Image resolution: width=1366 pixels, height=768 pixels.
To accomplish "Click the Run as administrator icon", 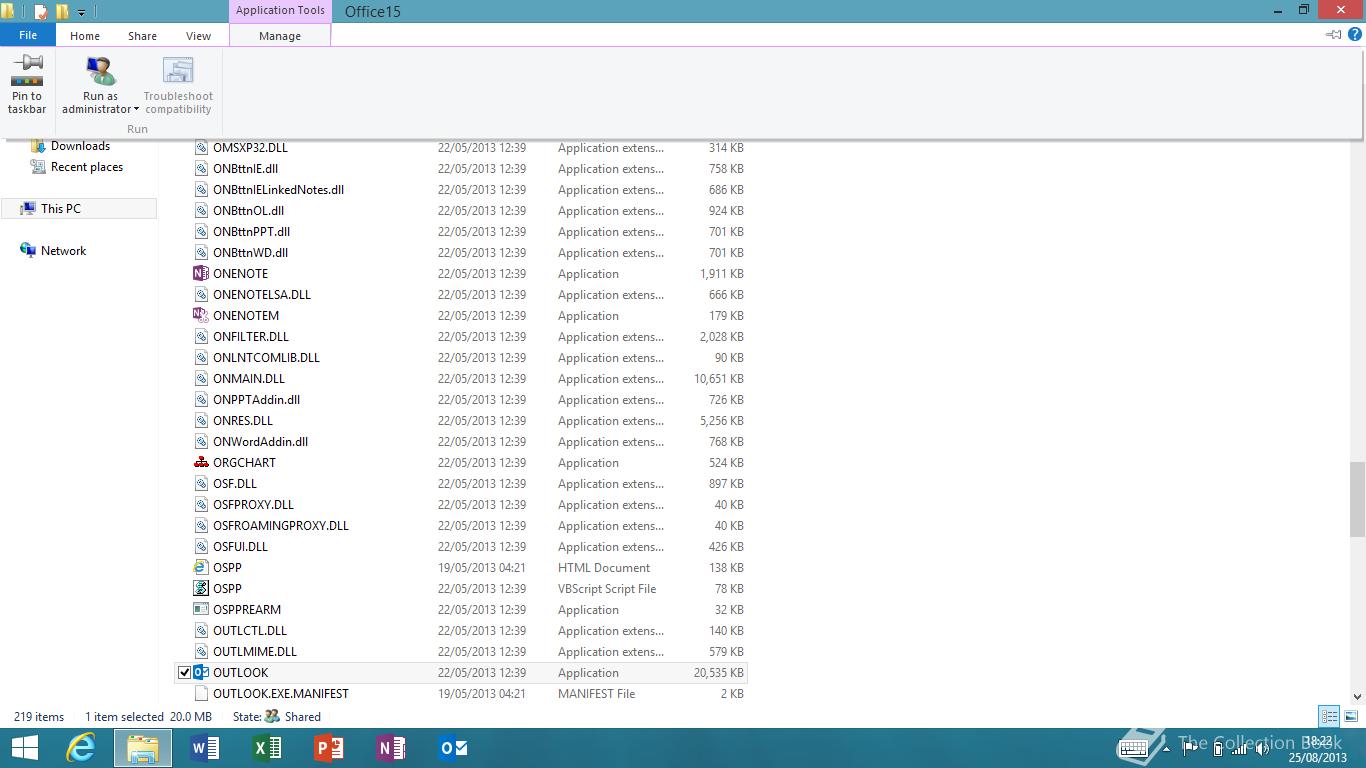I will pyautogui.click(x=100, y=71).
